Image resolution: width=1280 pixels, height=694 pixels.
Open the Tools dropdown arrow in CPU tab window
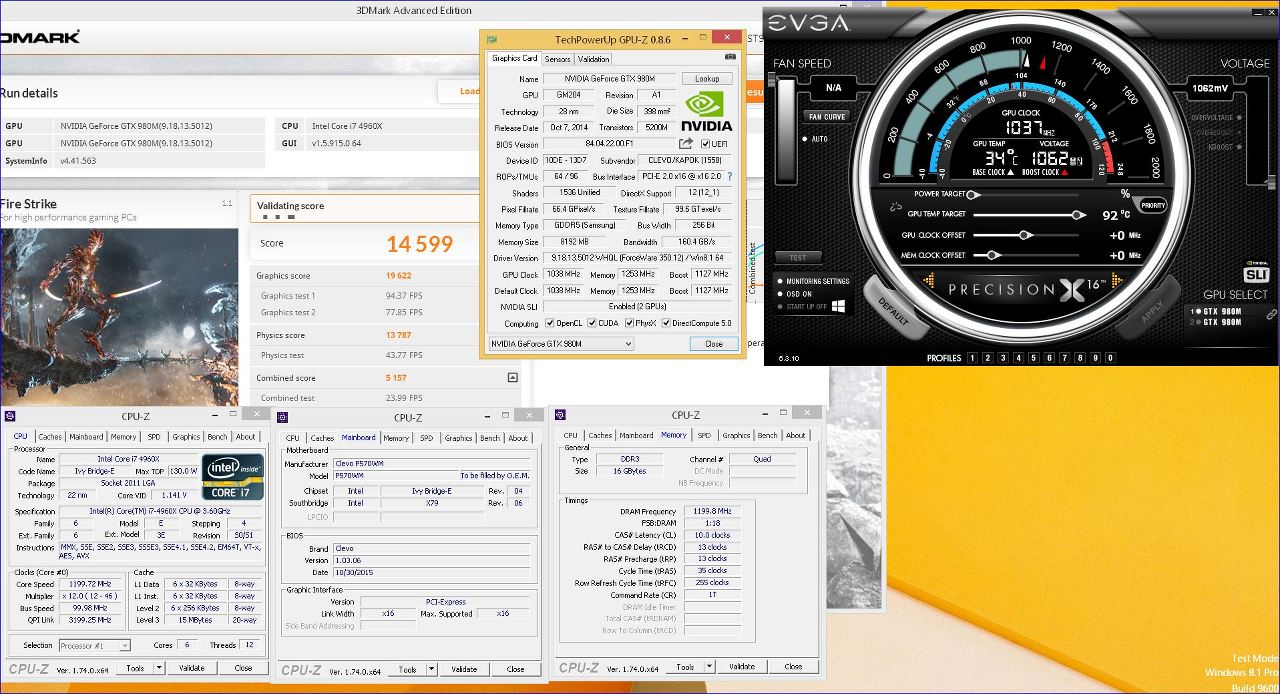(161, 668)
